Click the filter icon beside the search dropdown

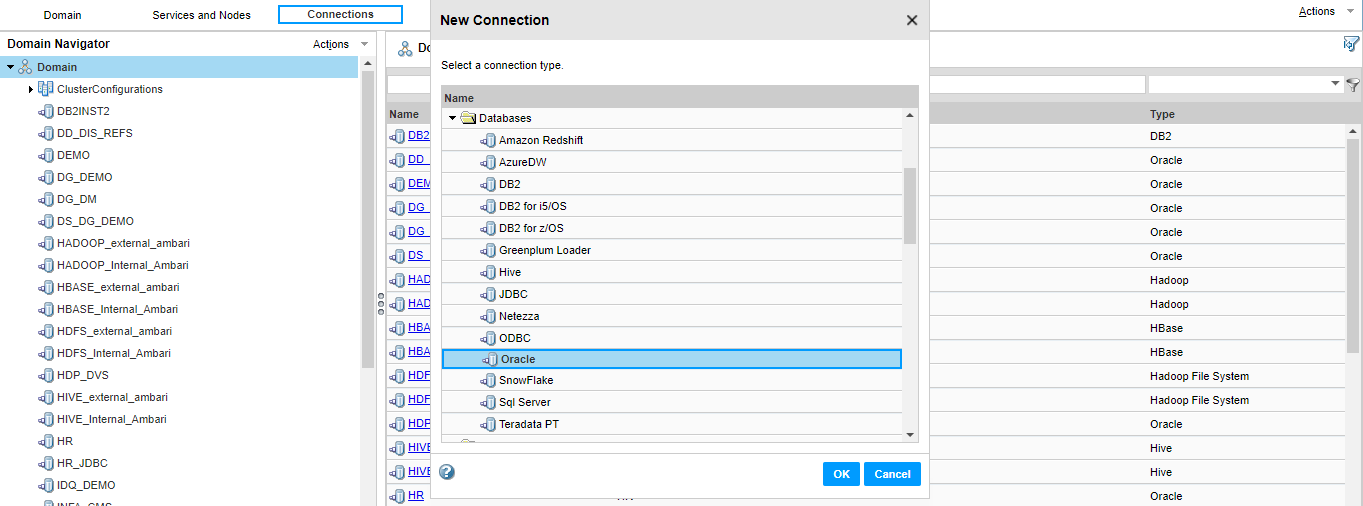tap(1352, 85)
